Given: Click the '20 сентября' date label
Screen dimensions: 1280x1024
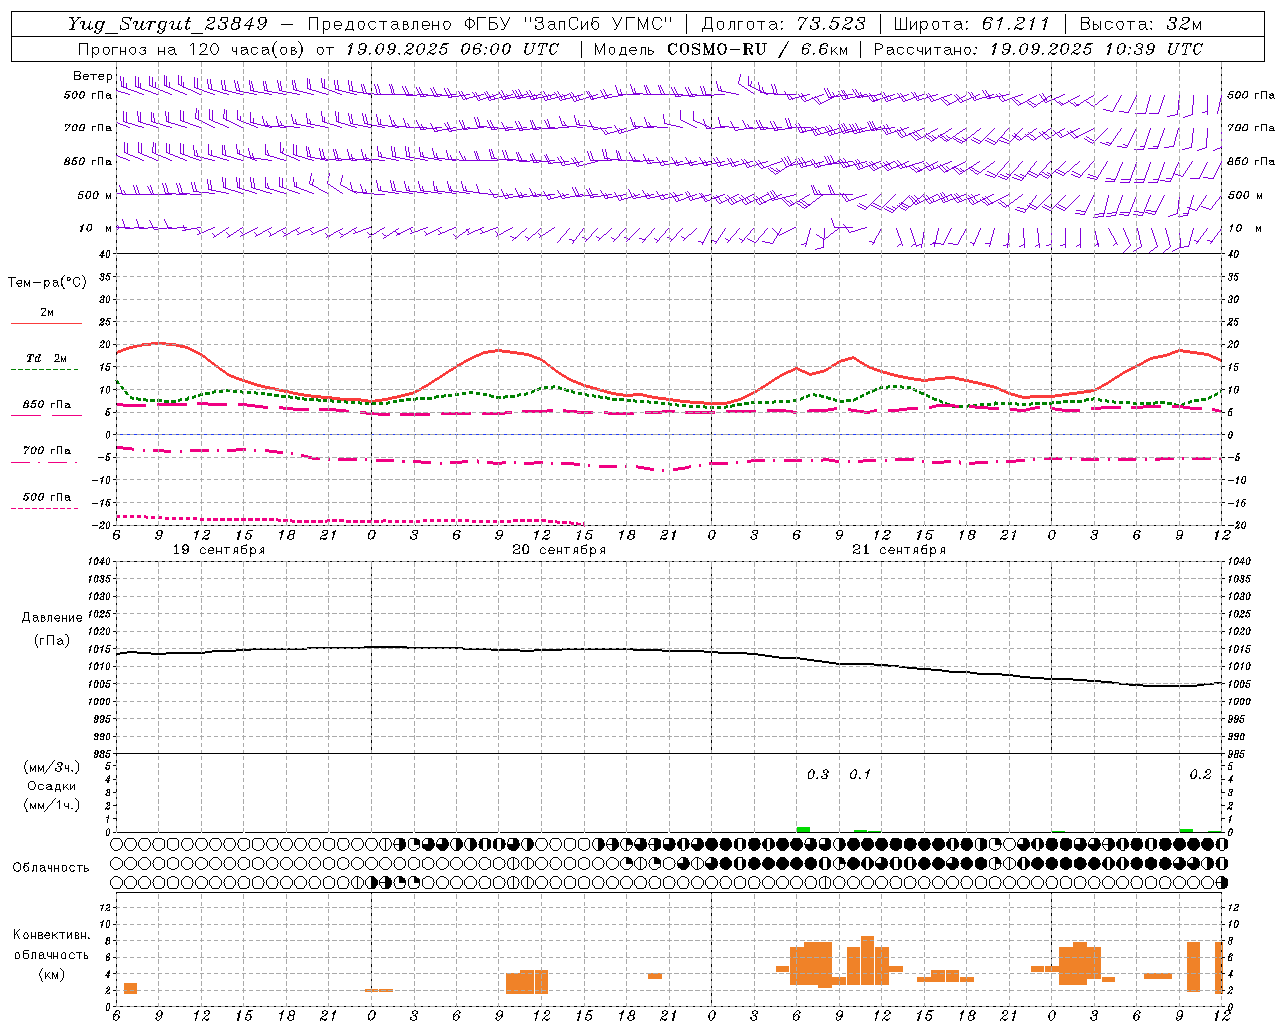Looking at the screenshot, I should click(x=559, y=550).
